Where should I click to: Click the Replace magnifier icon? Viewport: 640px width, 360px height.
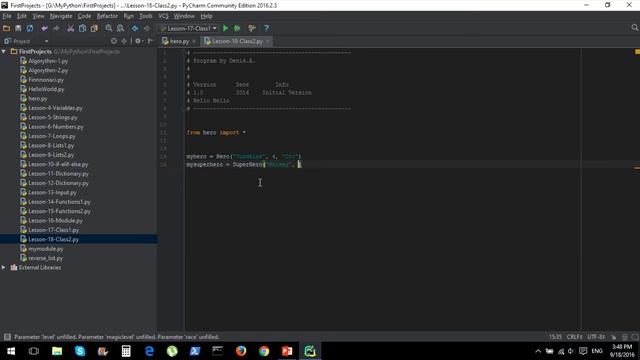tap(120, 28)
